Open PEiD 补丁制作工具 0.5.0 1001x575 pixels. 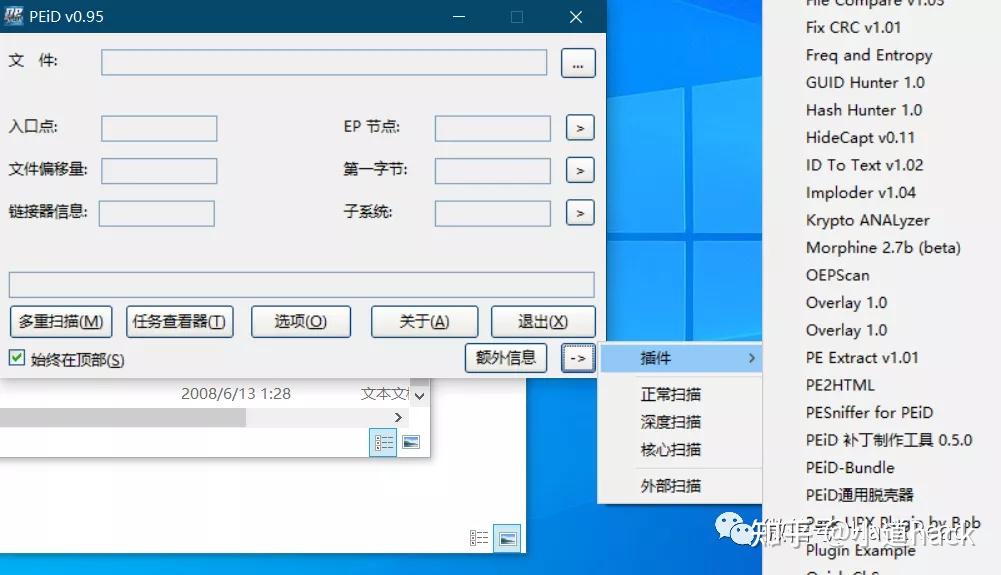(x=889, y=440)
